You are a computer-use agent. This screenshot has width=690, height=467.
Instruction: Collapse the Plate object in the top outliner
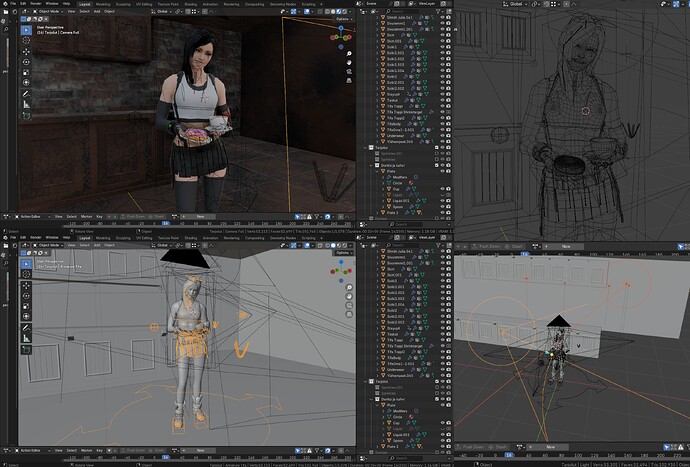pos(377,171)
